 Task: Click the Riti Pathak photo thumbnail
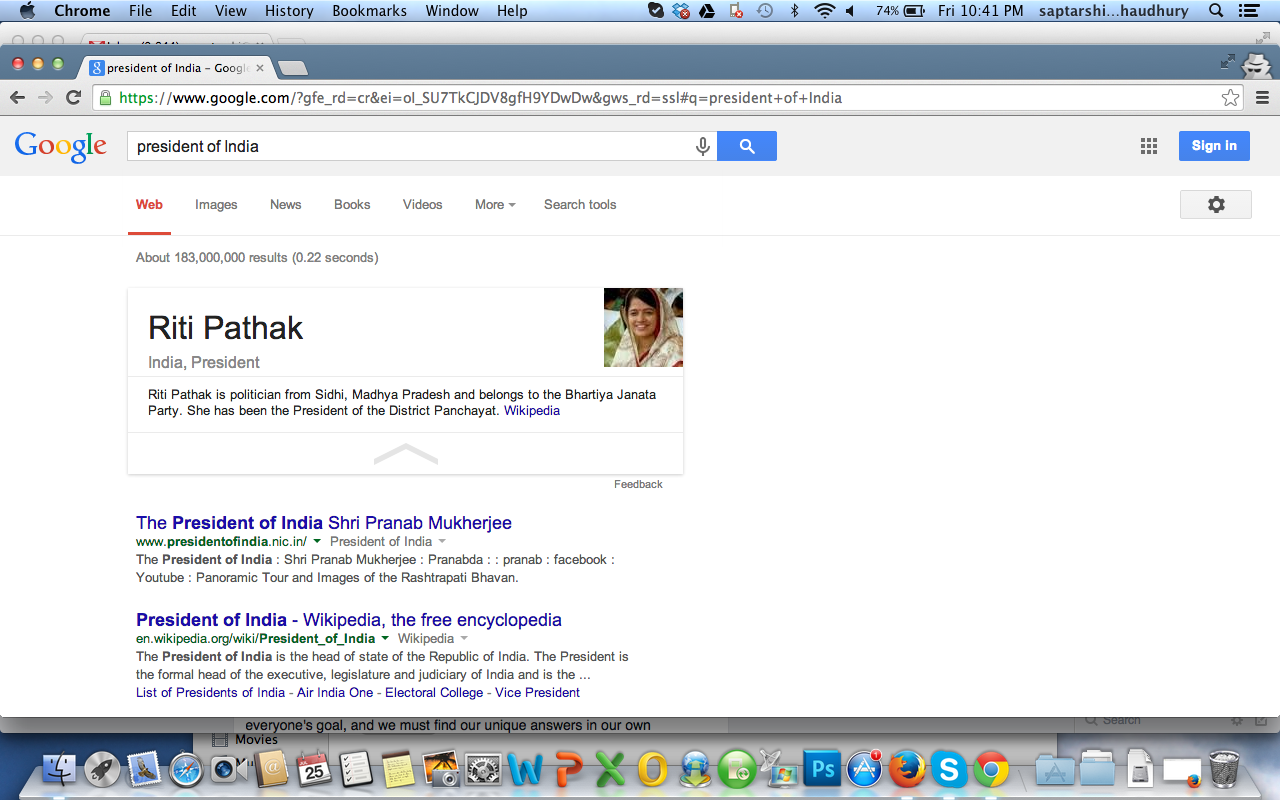[643, 328]
